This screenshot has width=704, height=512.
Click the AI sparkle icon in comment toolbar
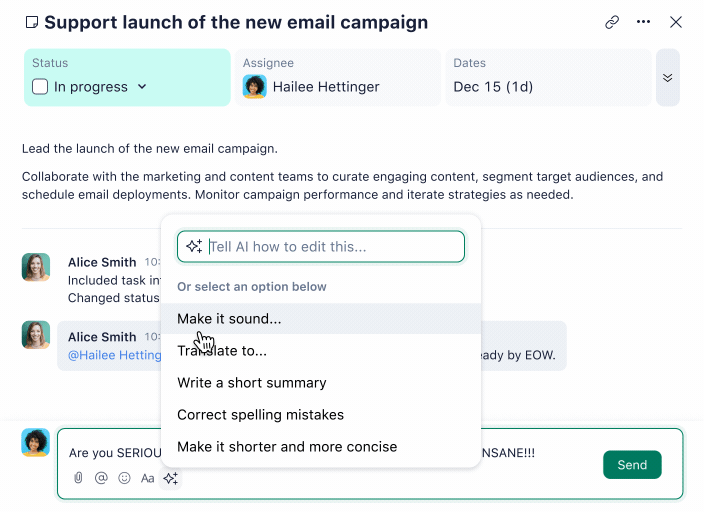click(x=171, y=478)
